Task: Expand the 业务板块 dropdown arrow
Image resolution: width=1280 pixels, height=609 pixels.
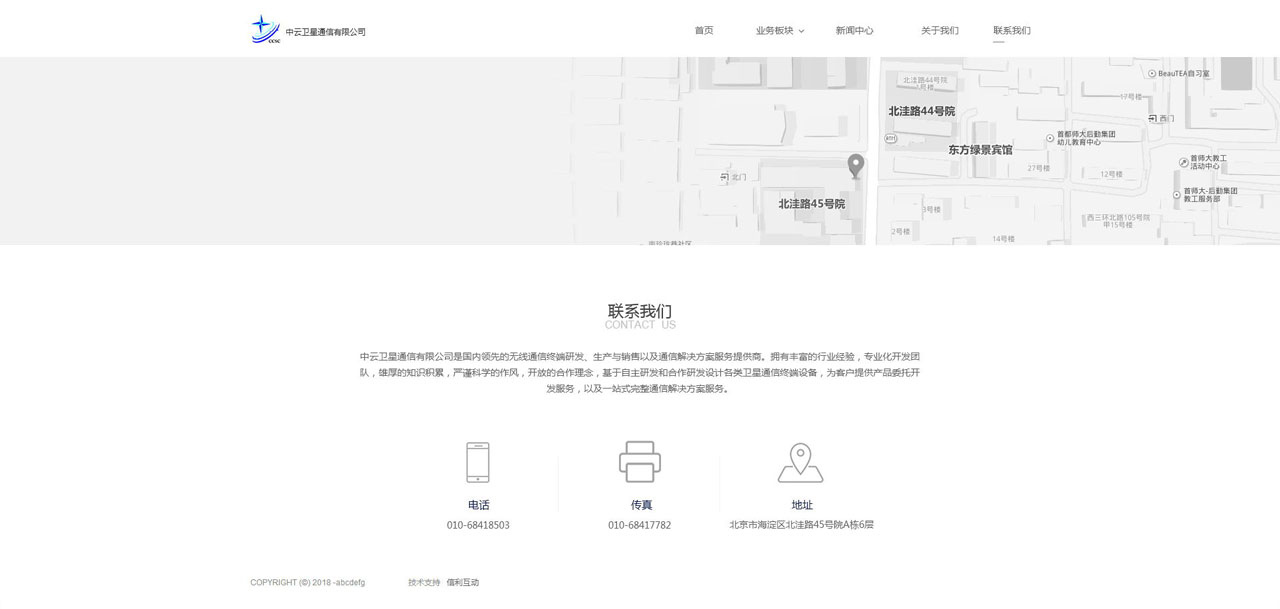Action: (x=801, y=32)
